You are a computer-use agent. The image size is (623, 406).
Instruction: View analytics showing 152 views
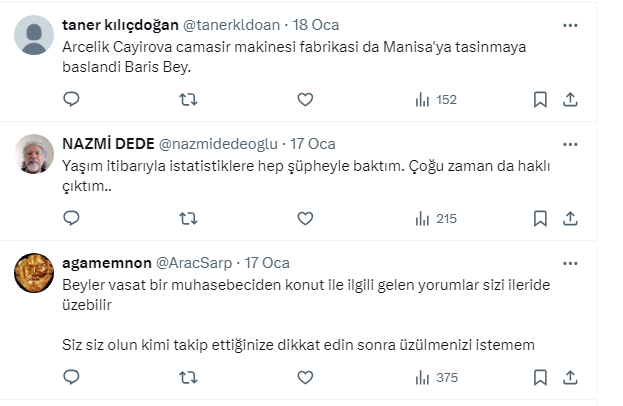435,99
